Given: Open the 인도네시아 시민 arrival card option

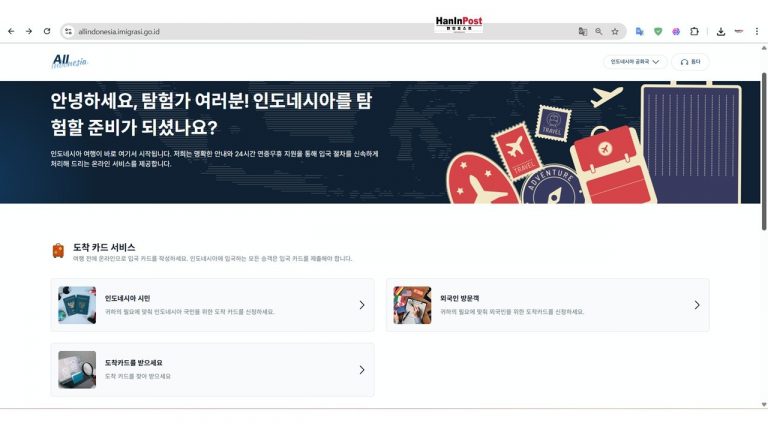Looking at the screenshot, I should (212, 305).
